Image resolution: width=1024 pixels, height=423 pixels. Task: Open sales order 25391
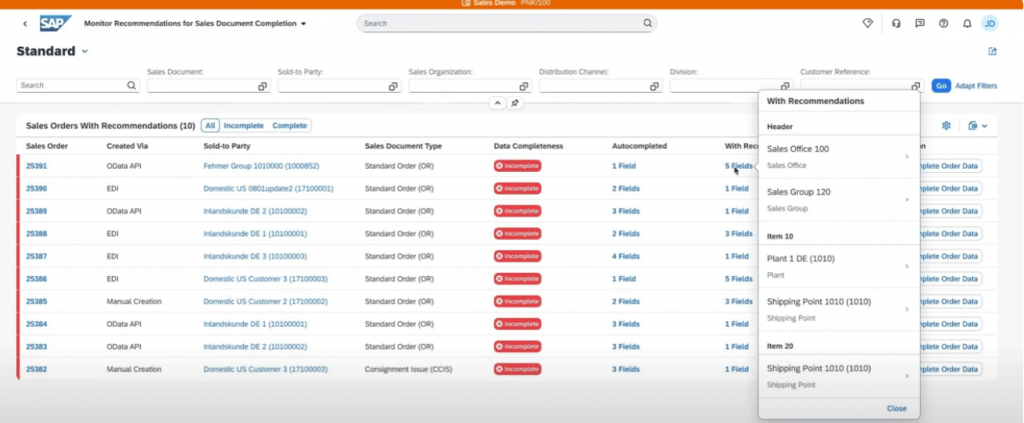point(37,166)
